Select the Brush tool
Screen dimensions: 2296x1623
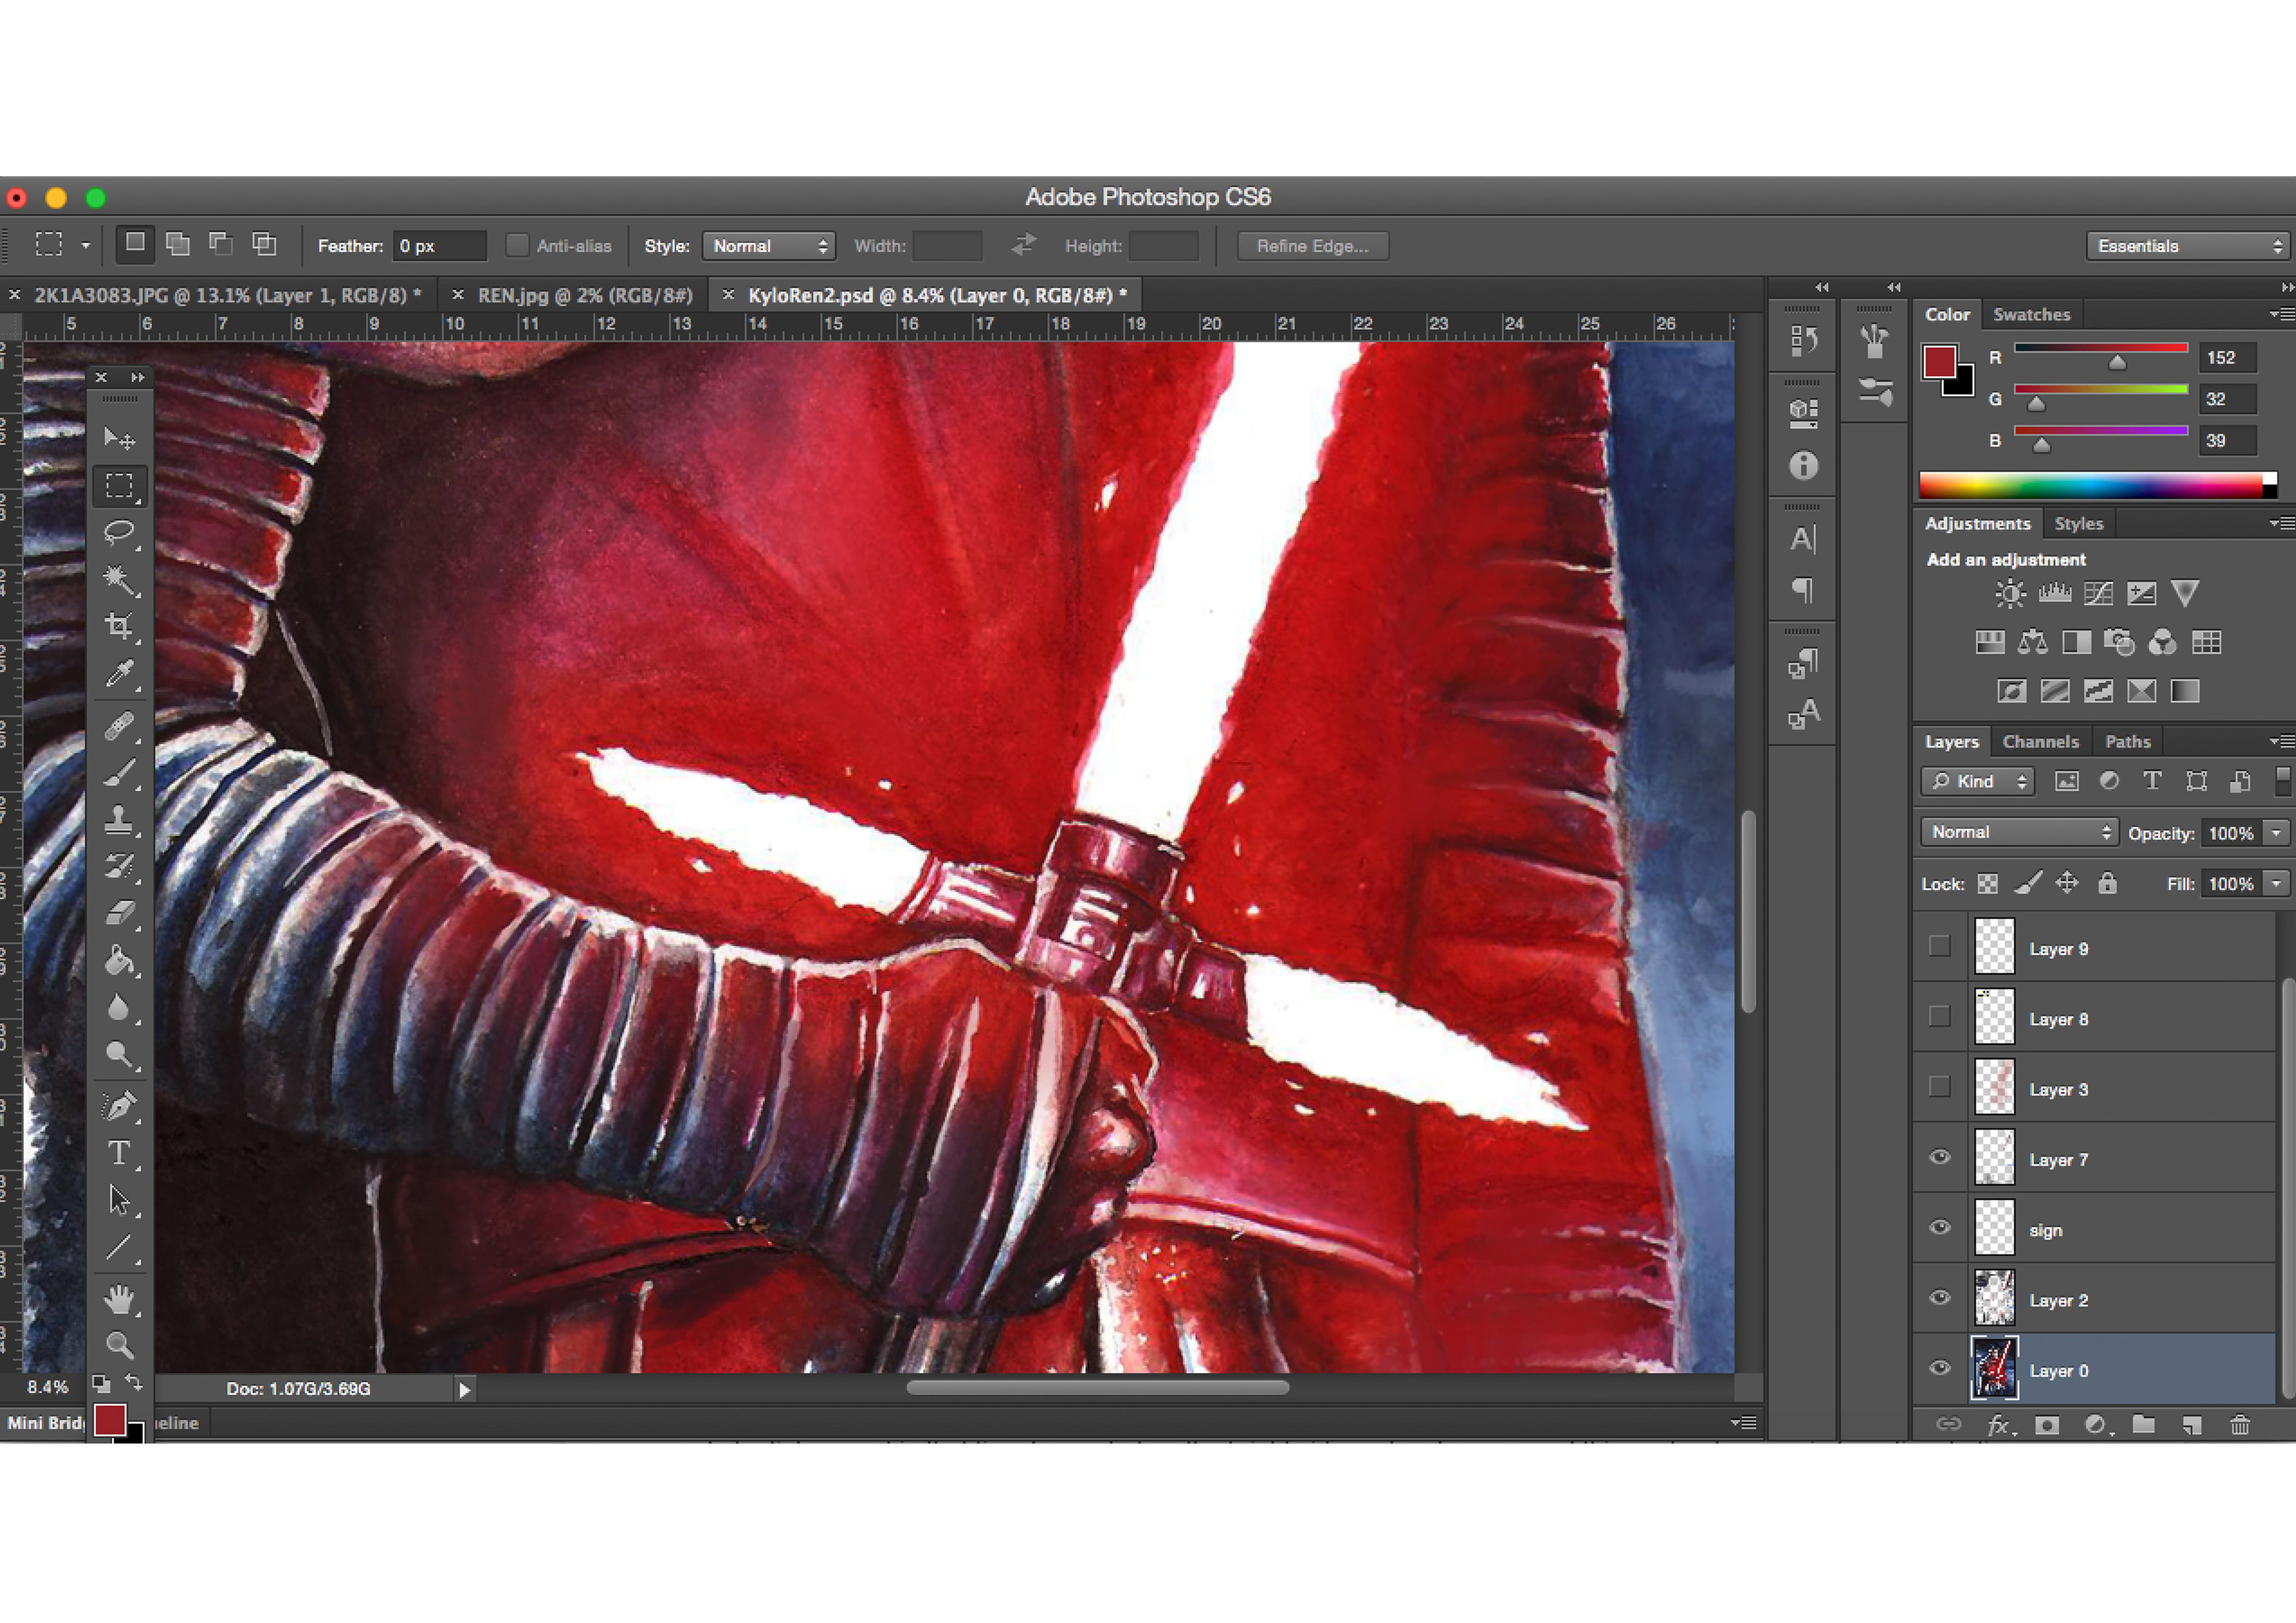pos(119,773)
